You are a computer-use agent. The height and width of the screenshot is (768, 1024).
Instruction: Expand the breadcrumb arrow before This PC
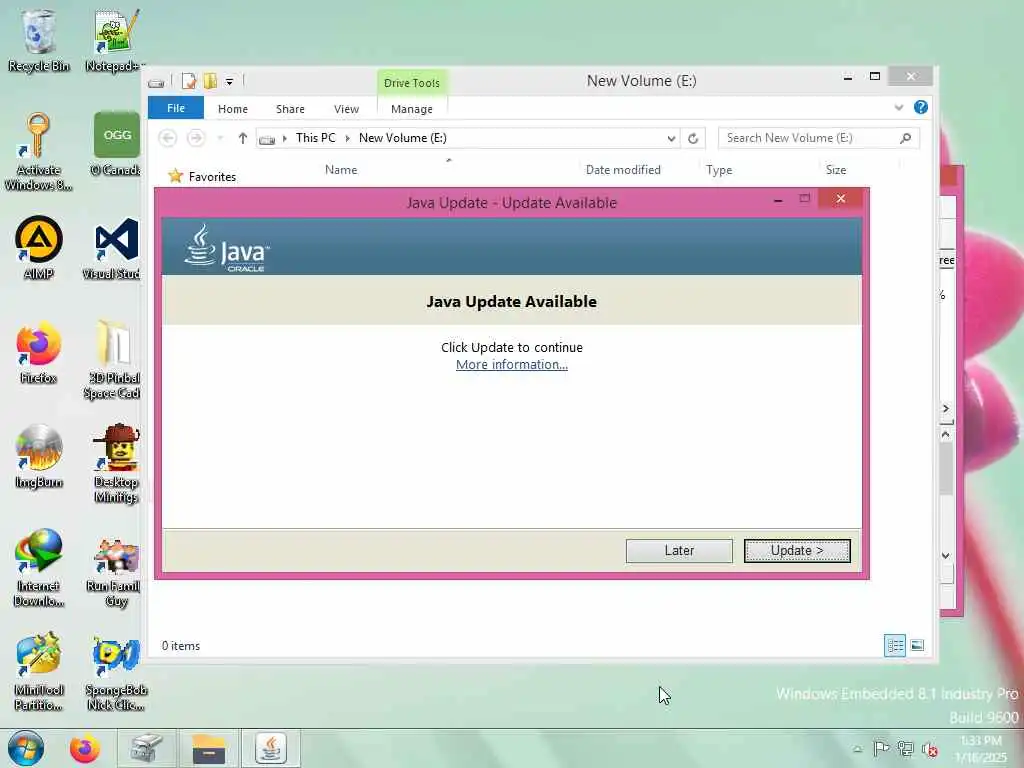point(285,138)
